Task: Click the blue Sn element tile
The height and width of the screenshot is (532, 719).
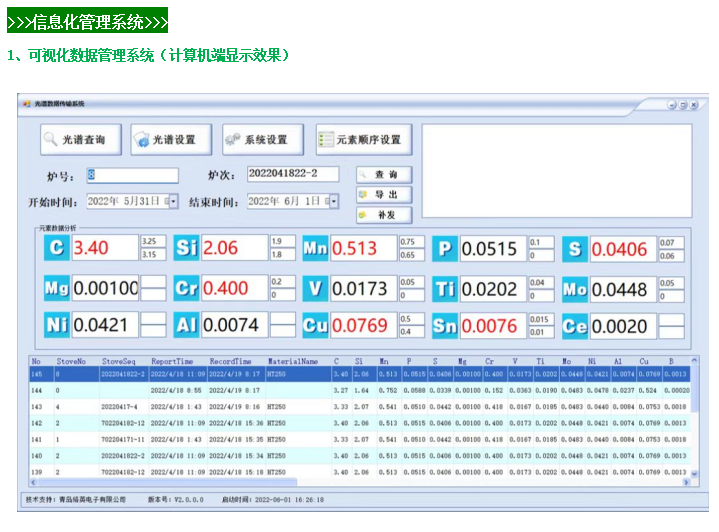Action: coord(445,325)
